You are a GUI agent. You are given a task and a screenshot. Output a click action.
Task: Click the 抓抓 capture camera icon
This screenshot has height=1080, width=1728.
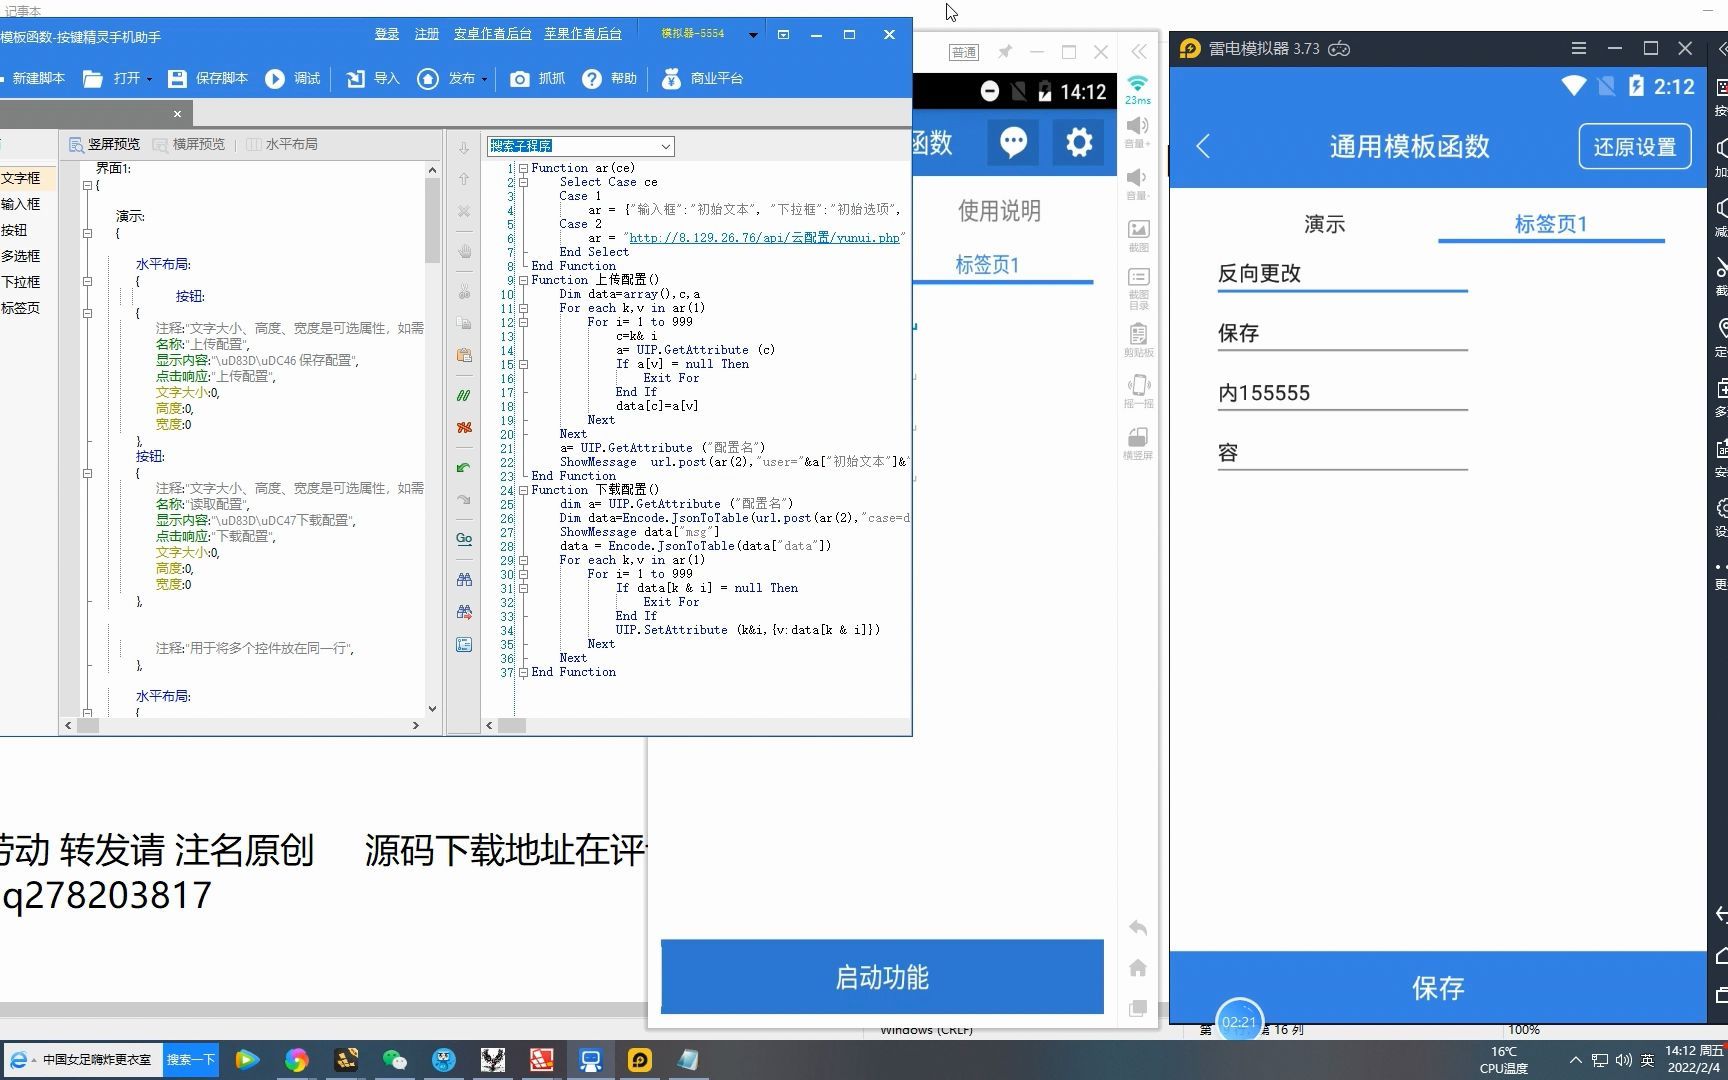(520, 78)
